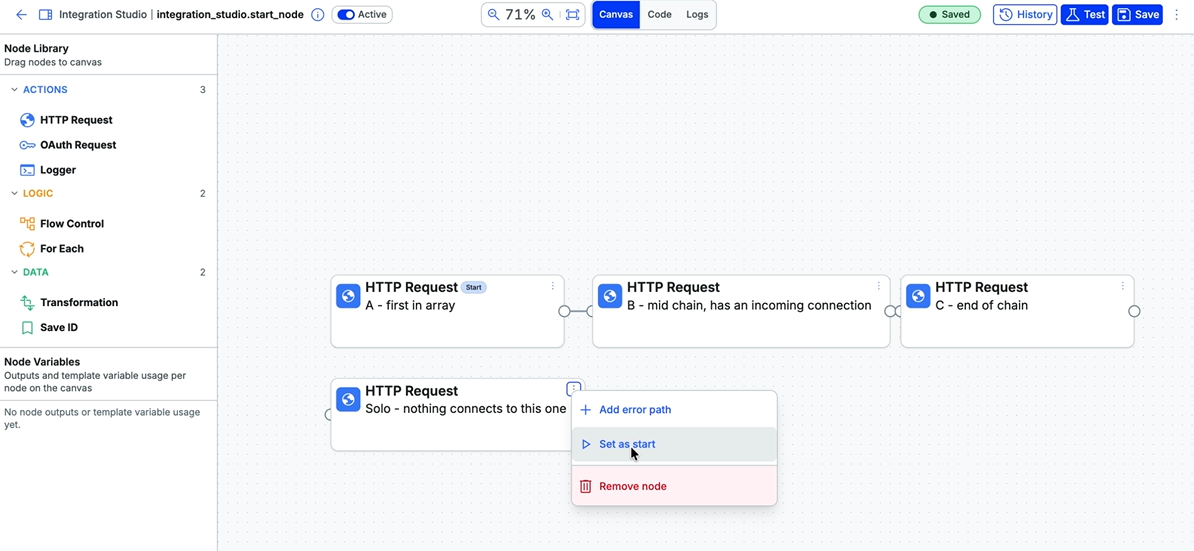
Task: Select the Save ID bookmark icon
Action: [27, 328]
